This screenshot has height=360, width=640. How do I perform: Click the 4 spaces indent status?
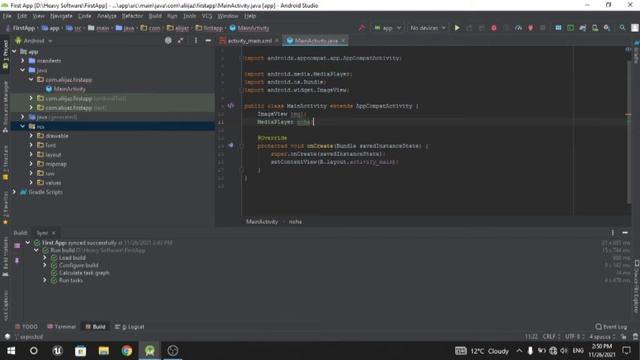(x=602, y=336)
